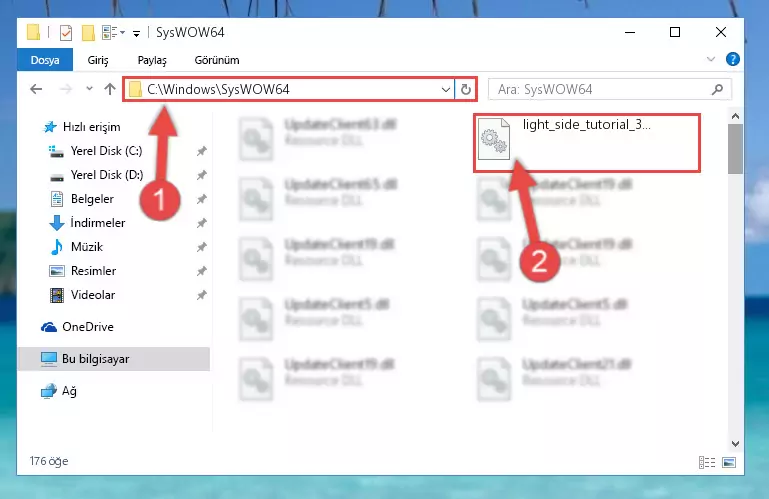This screenshot has height=499, width=769.
Task: Maximize the SysWOW64 window
Action: click(x=675, y=32)
